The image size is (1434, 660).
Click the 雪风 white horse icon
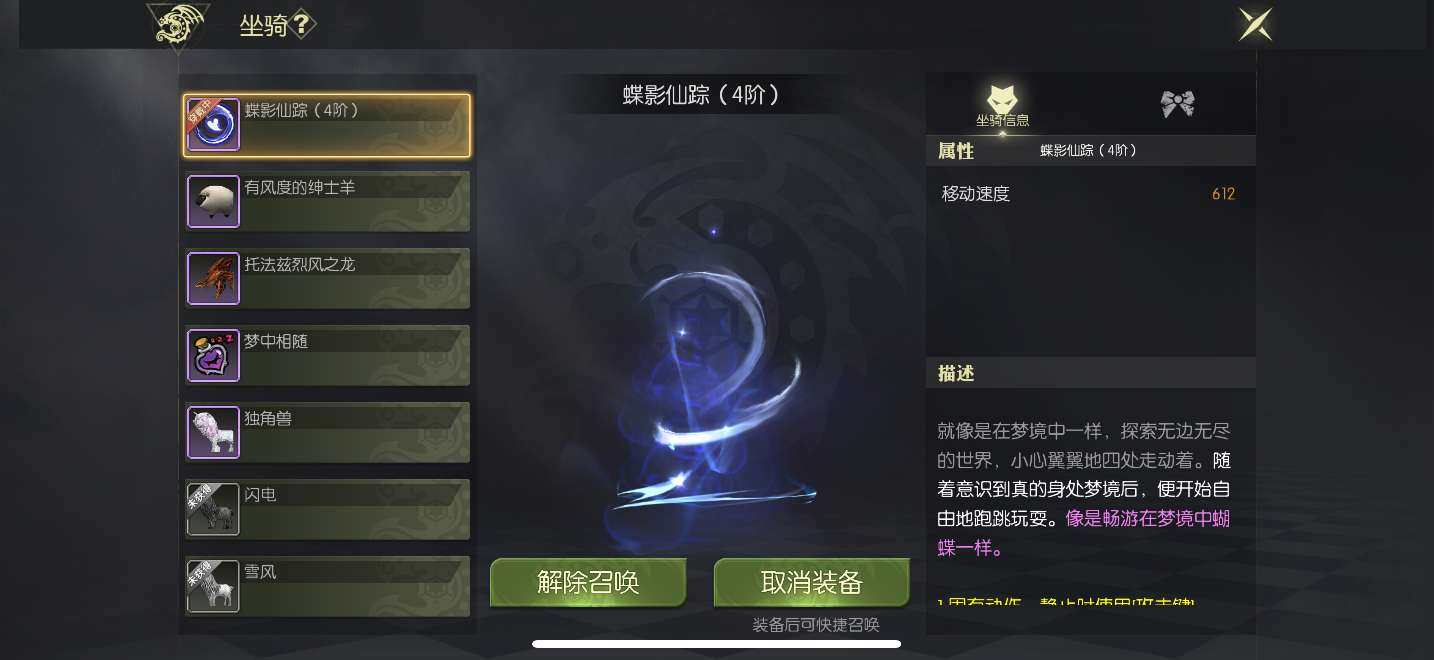[x=213, y=587]
